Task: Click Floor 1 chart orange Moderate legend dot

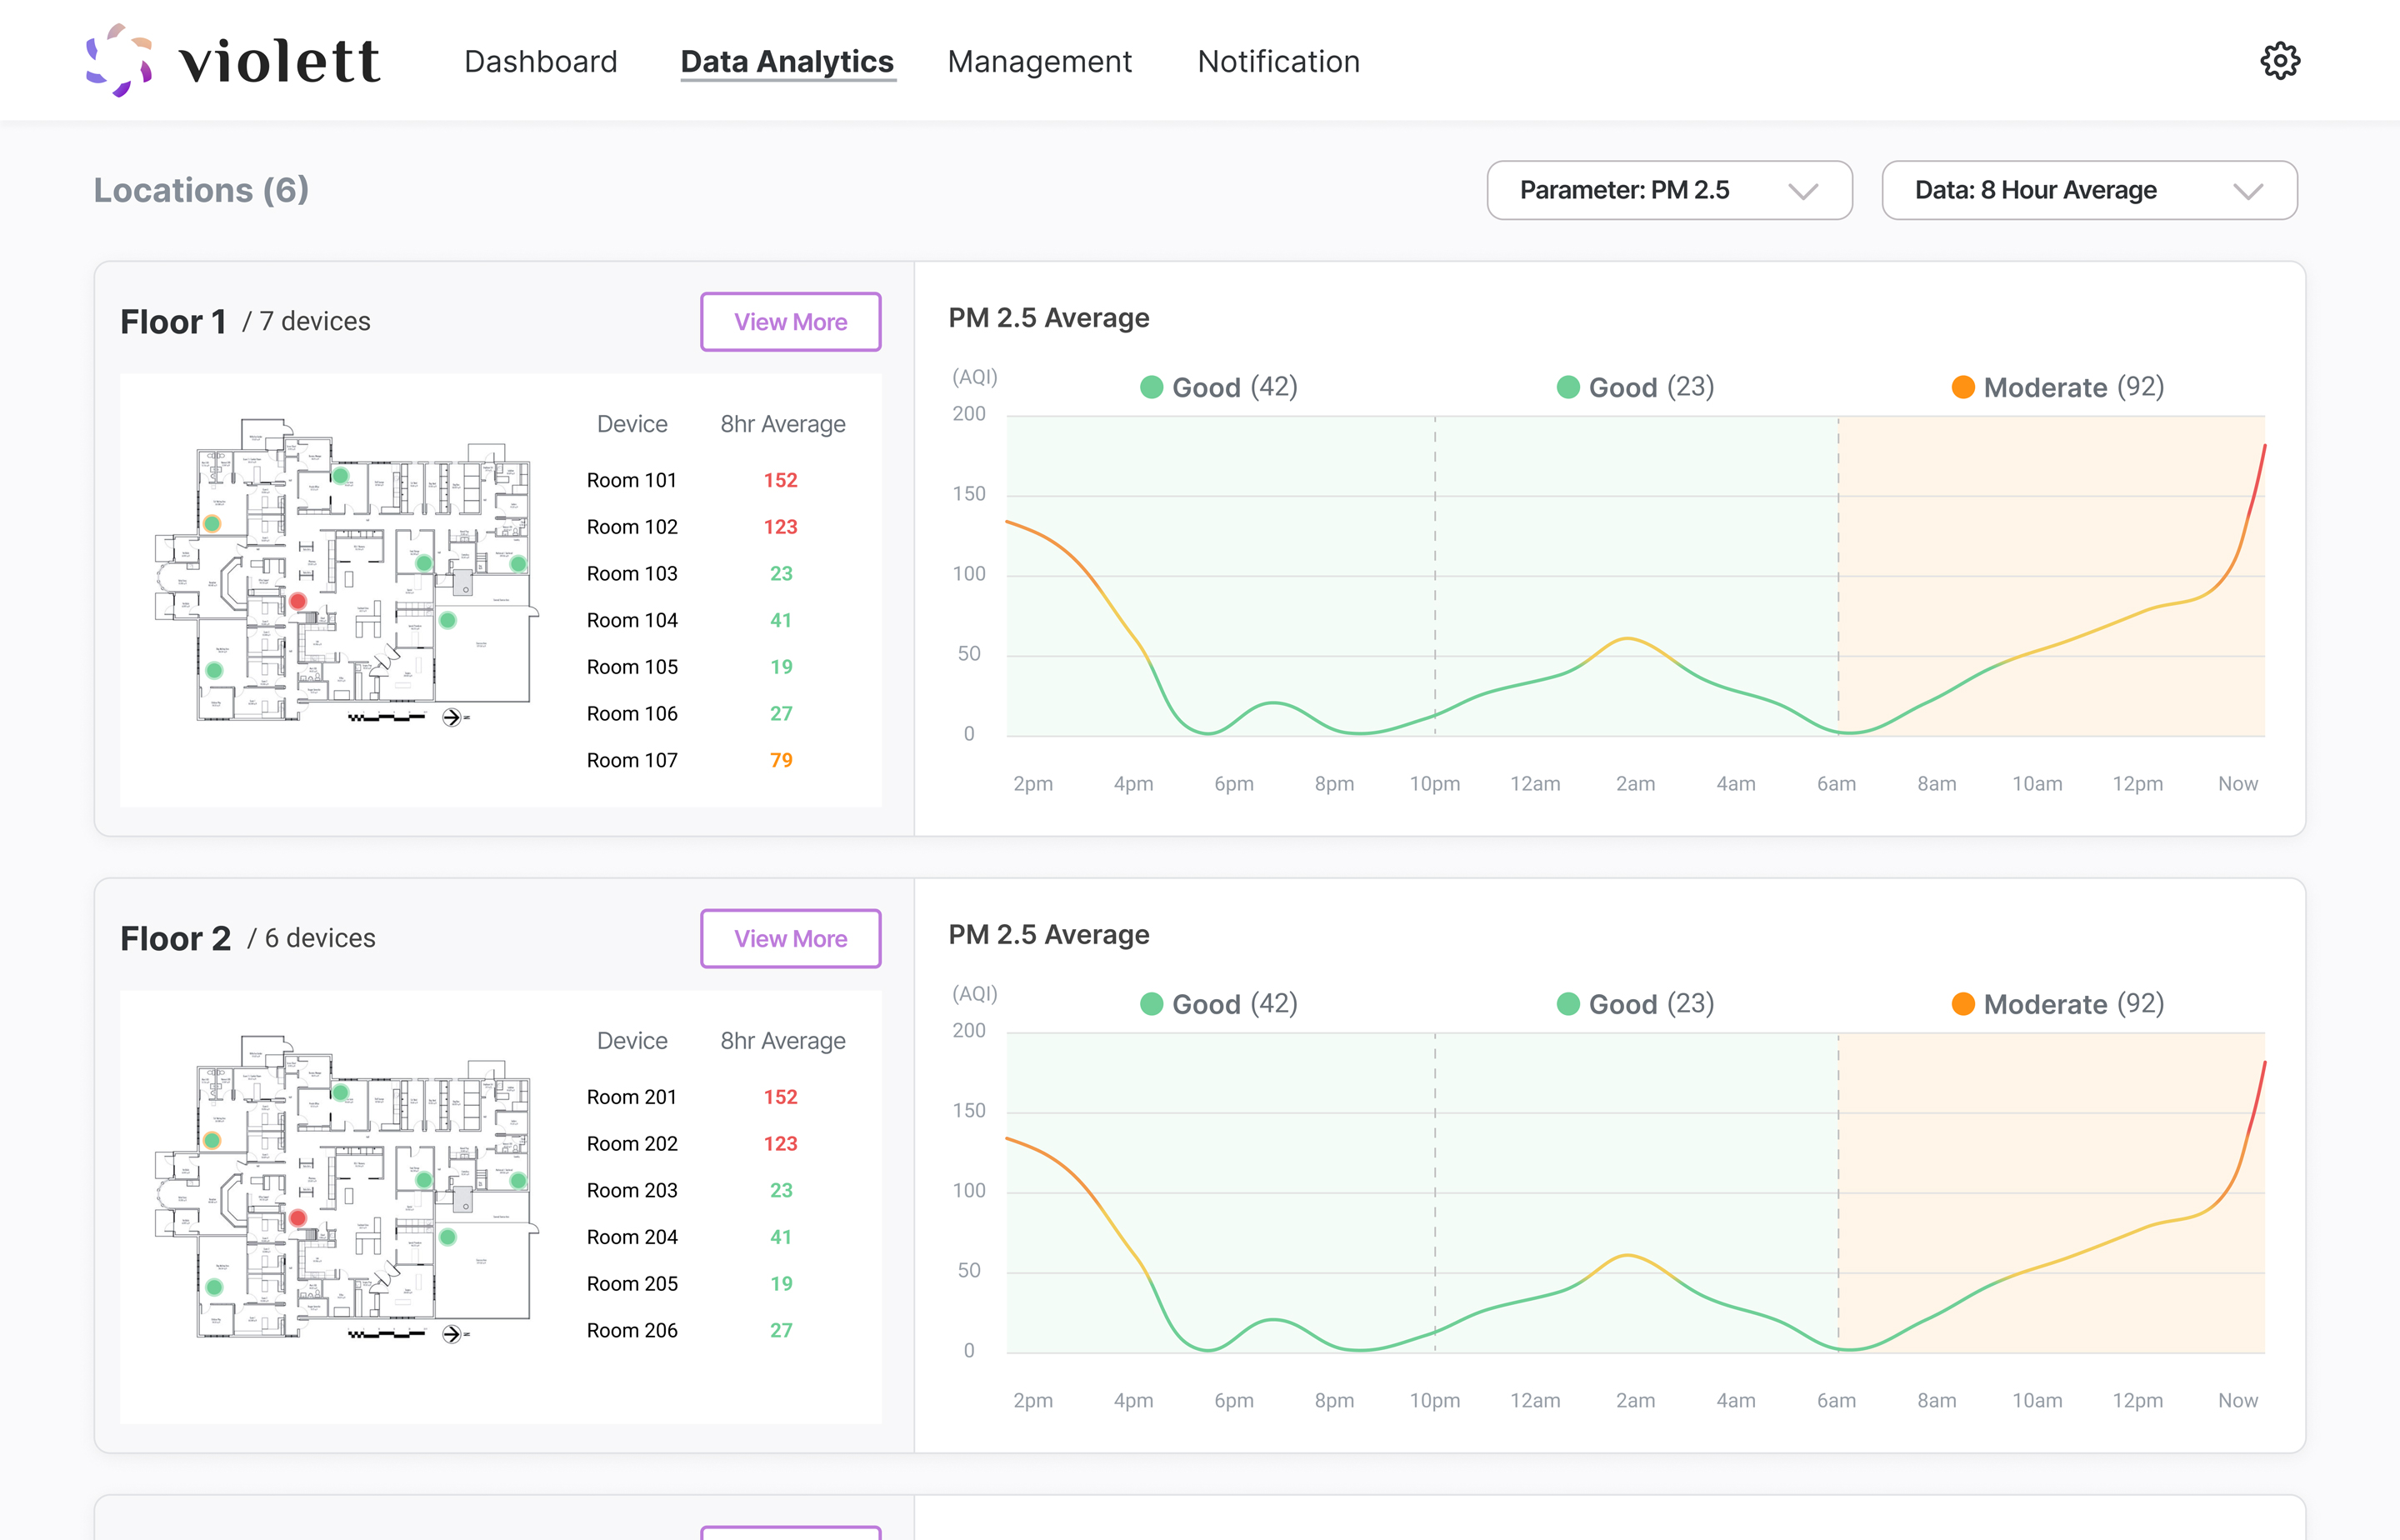Action: pyautogui.click(x=1963, y=387)
